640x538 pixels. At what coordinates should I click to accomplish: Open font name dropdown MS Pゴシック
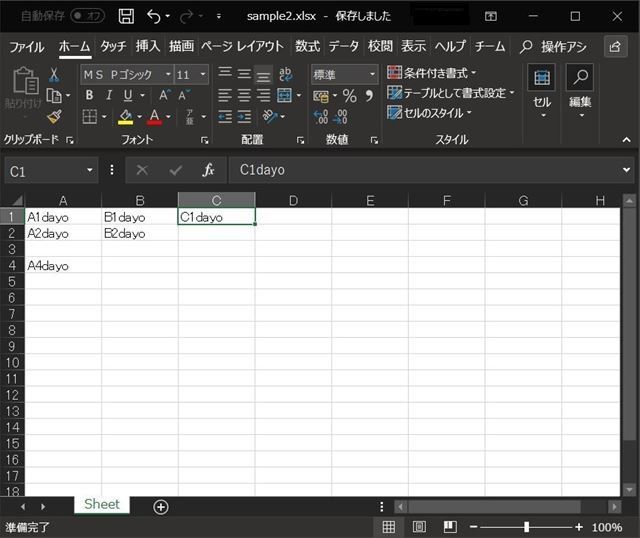click(168, 75)
